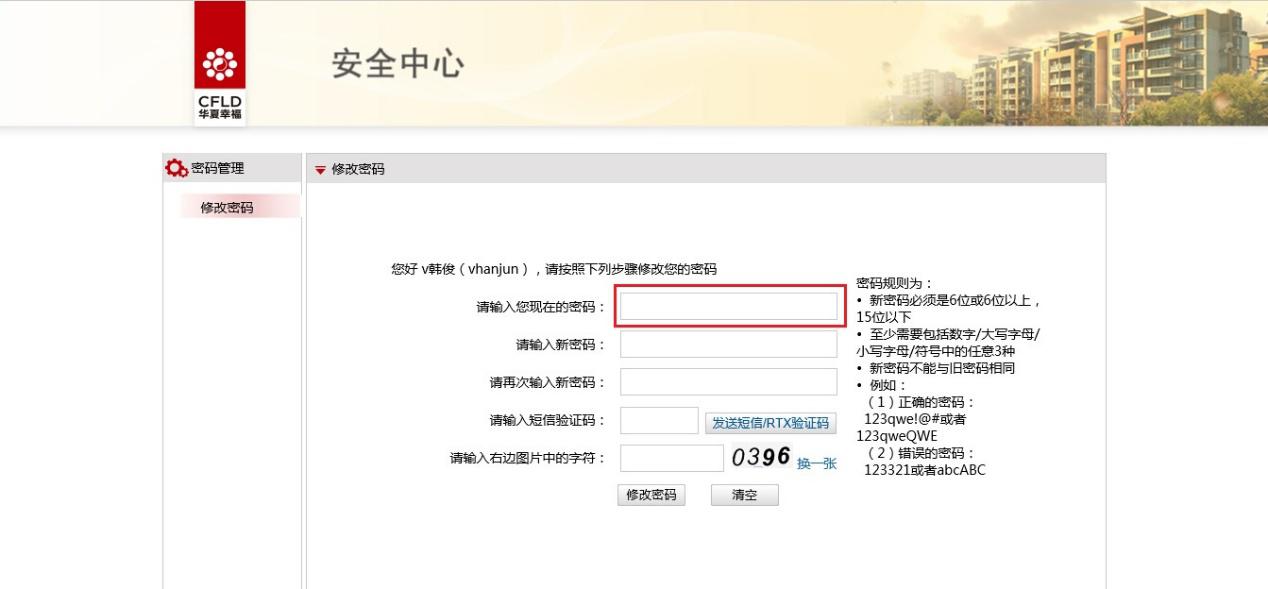Click the 密码管理 sidebar heading text
Image resolution: width=1268 pixels, height=589 pixels.
(217, 168)
